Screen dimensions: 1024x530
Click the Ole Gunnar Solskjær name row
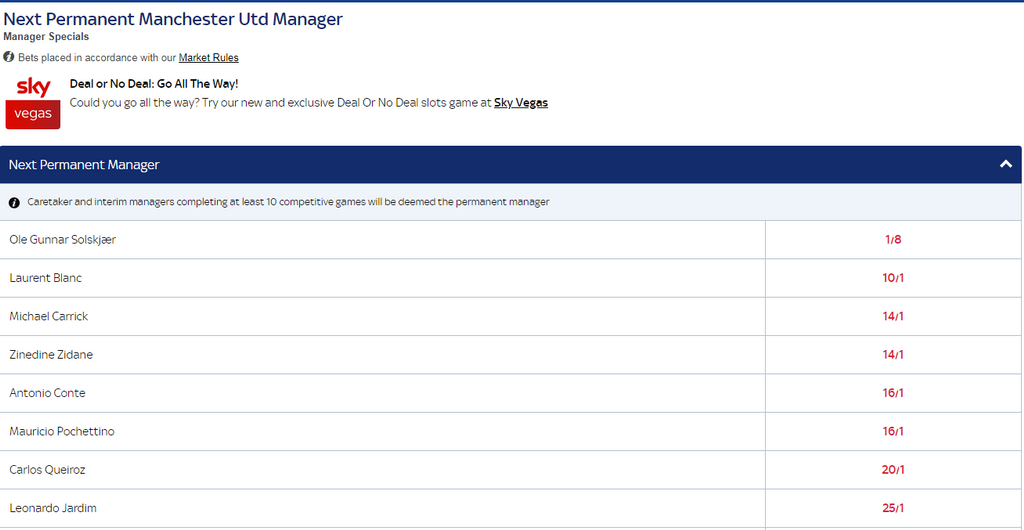point(62,240)
